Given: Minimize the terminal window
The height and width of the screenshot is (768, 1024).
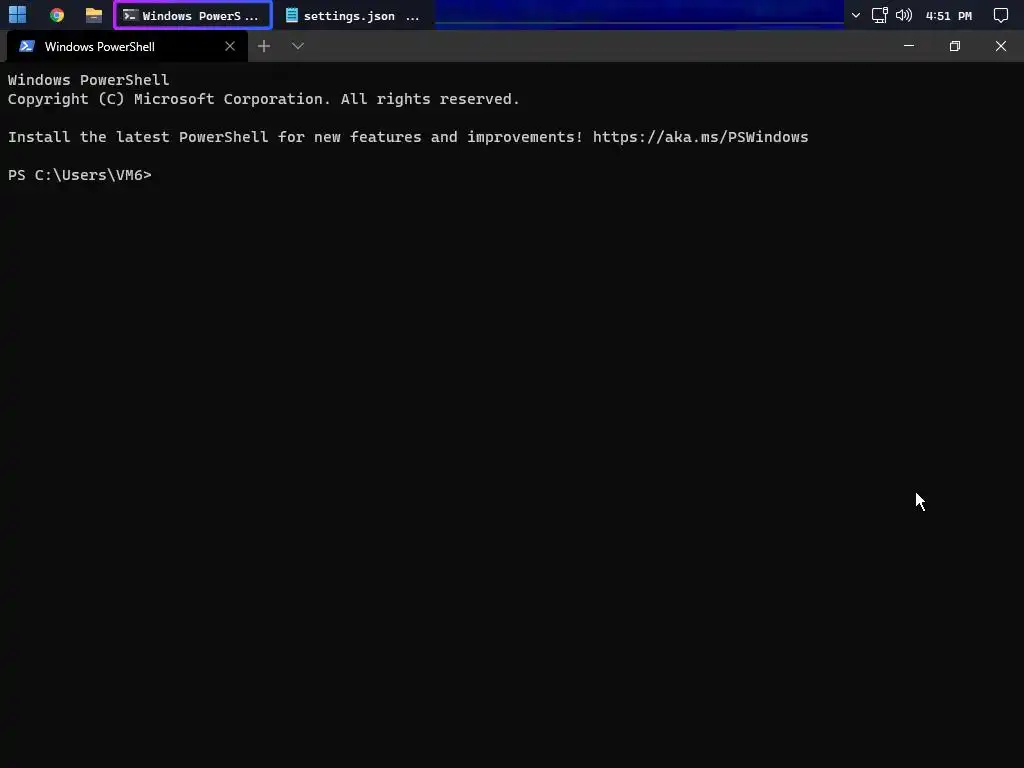Looking at the screenshot, I should [908, 46].
